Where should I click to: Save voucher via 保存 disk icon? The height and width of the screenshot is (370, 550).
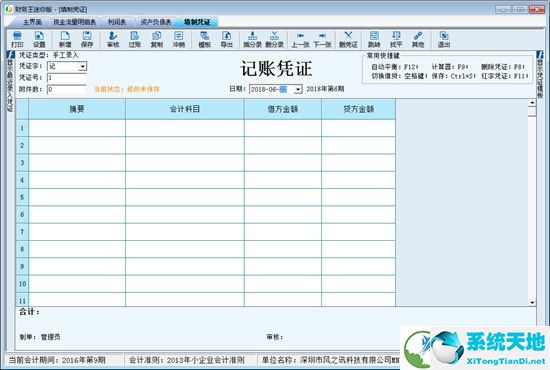(87, 39)
